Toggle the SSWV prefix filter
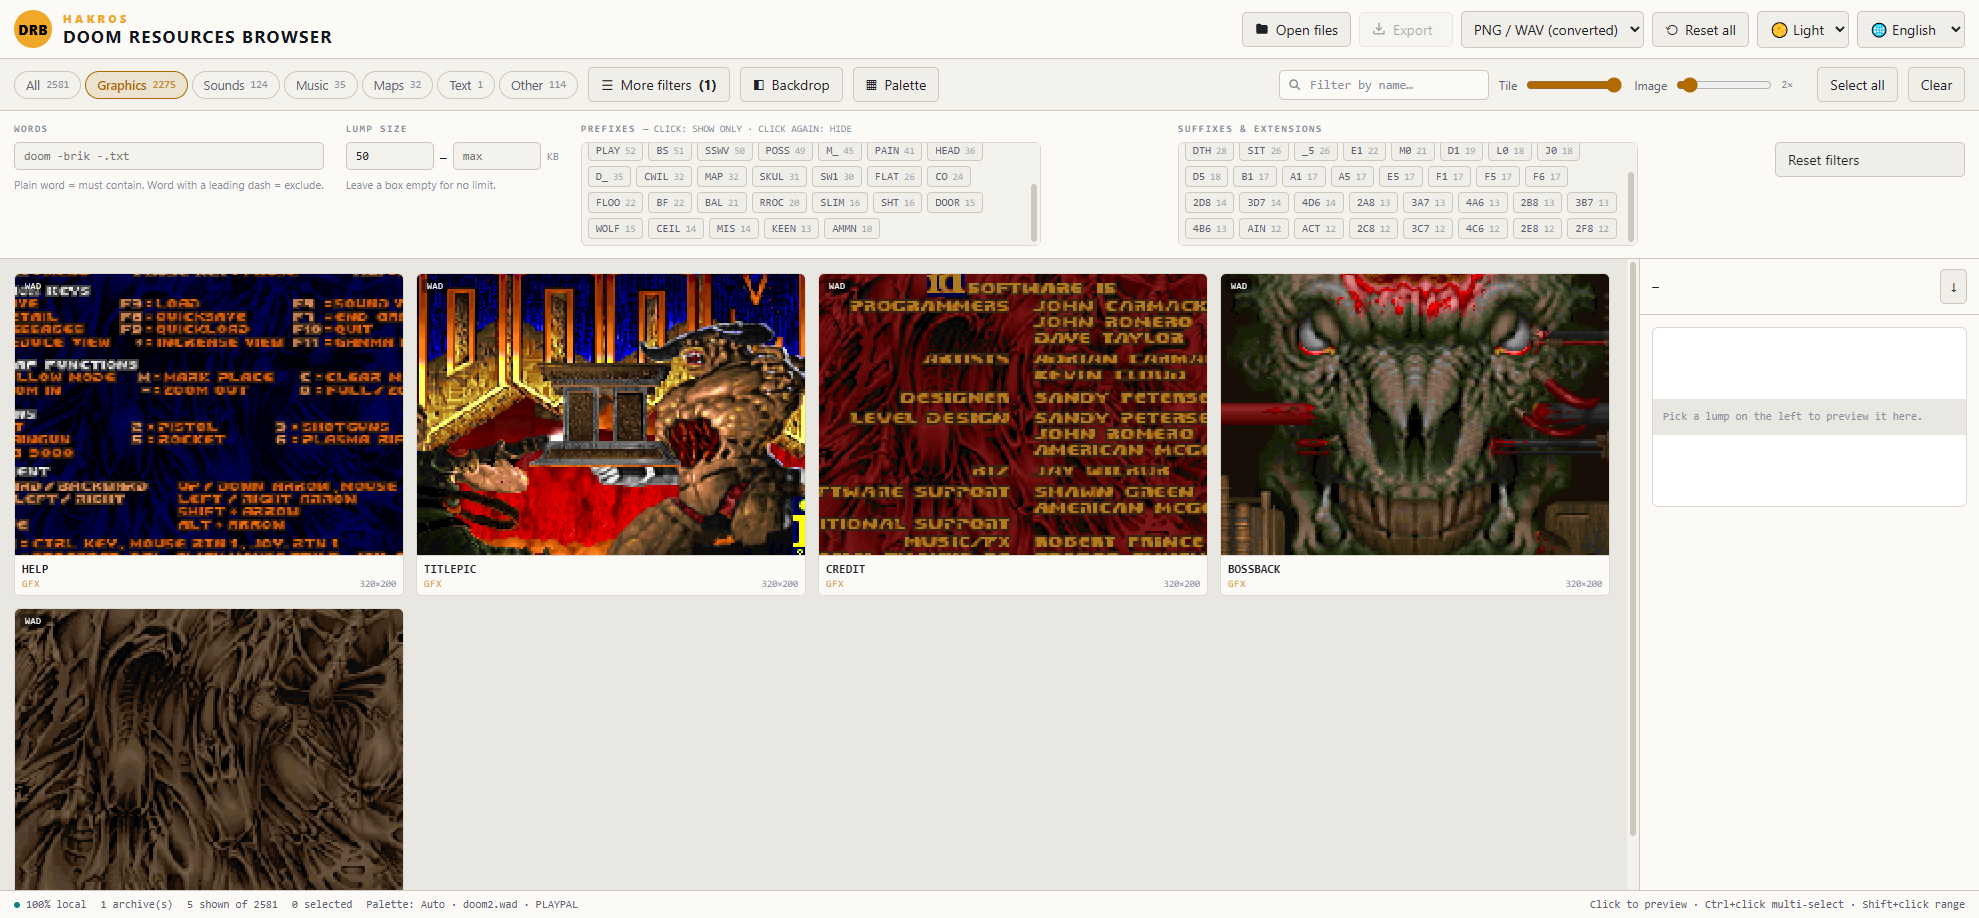 724,151
